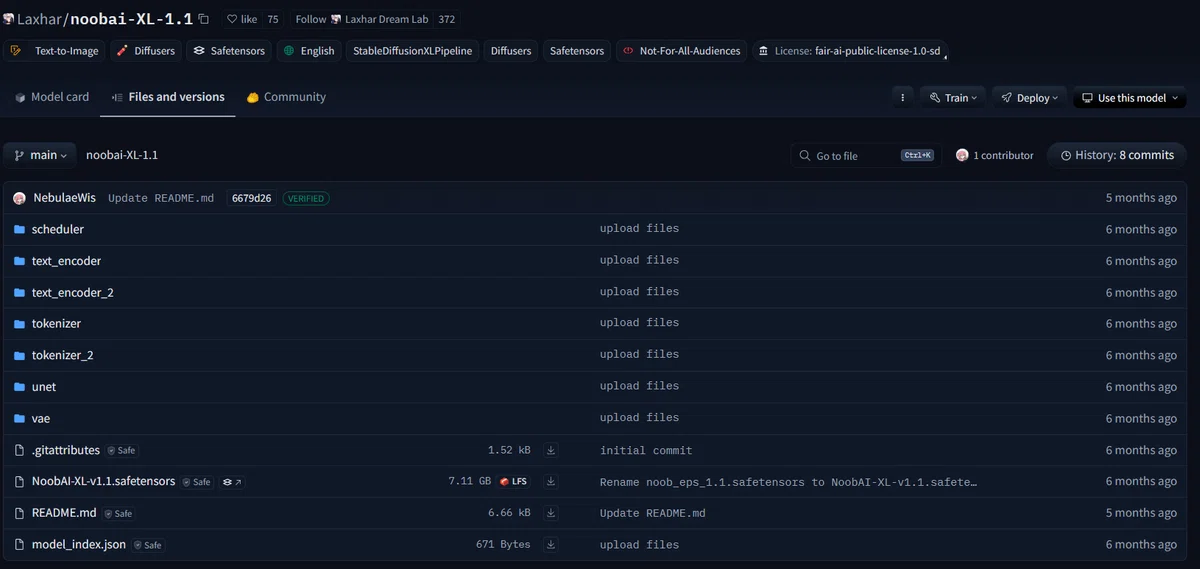Click the Rename noob_eps_1.1.safetensors commit message

click(x=788, y=482)
